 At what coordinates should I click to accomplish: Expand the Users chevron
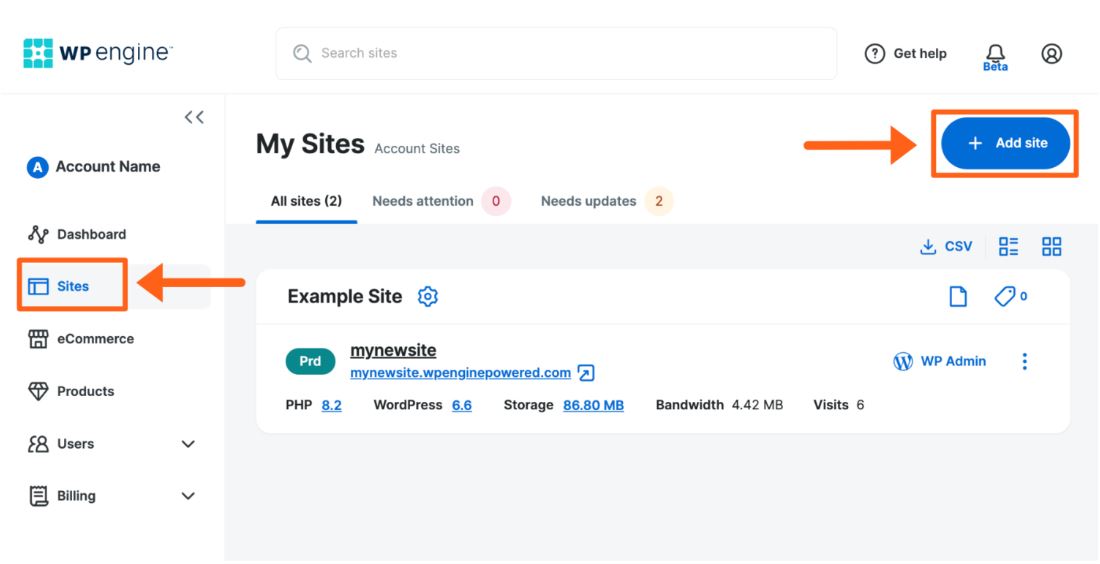(x=188, y=444)
